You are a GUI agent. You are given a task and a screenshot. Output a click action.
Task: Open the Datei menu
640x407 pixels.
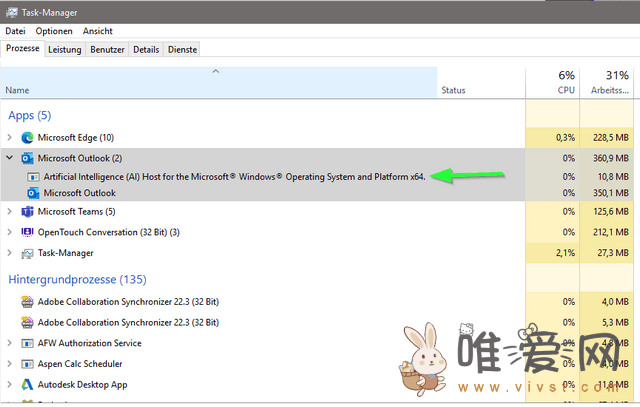click(15, 31)
